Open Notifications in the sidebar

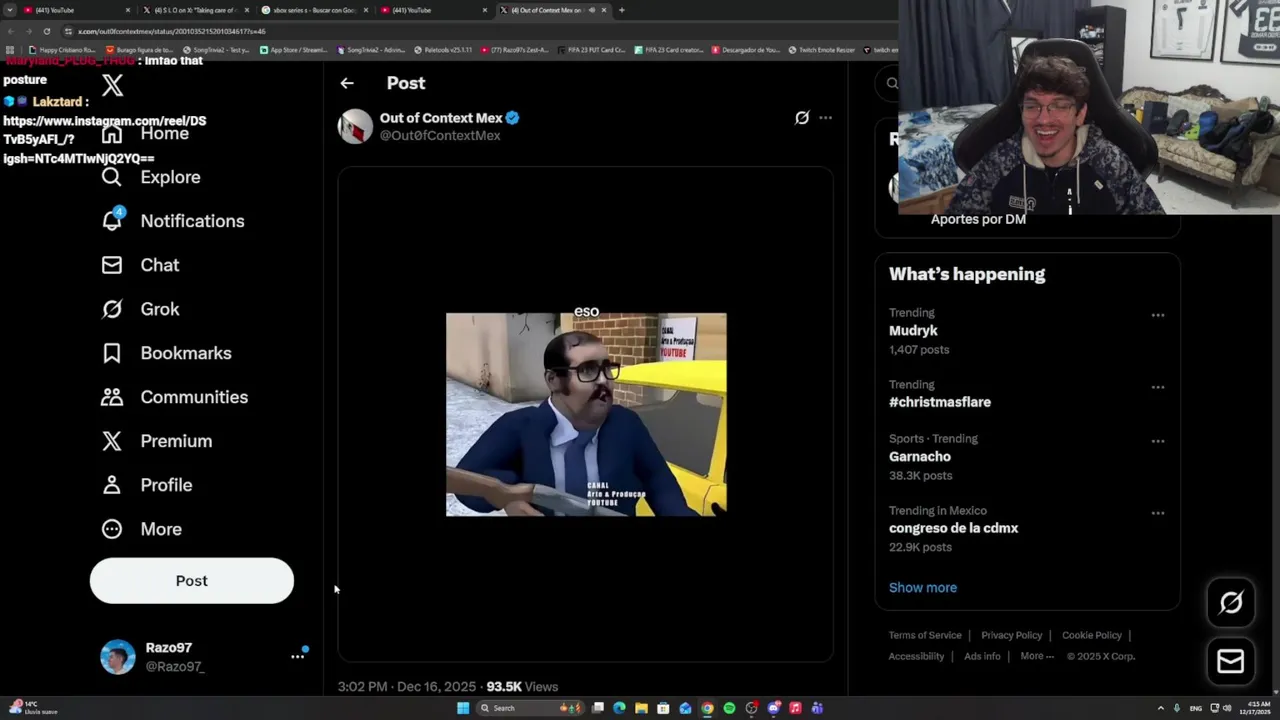[173, 221]
